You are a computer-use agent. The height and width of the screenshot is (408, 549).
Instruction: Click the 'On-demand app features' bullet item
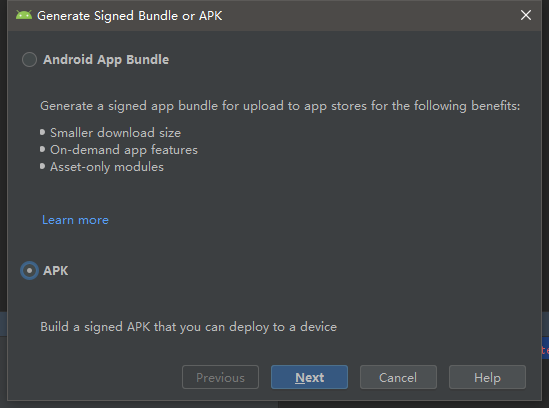tap(124, 150)
